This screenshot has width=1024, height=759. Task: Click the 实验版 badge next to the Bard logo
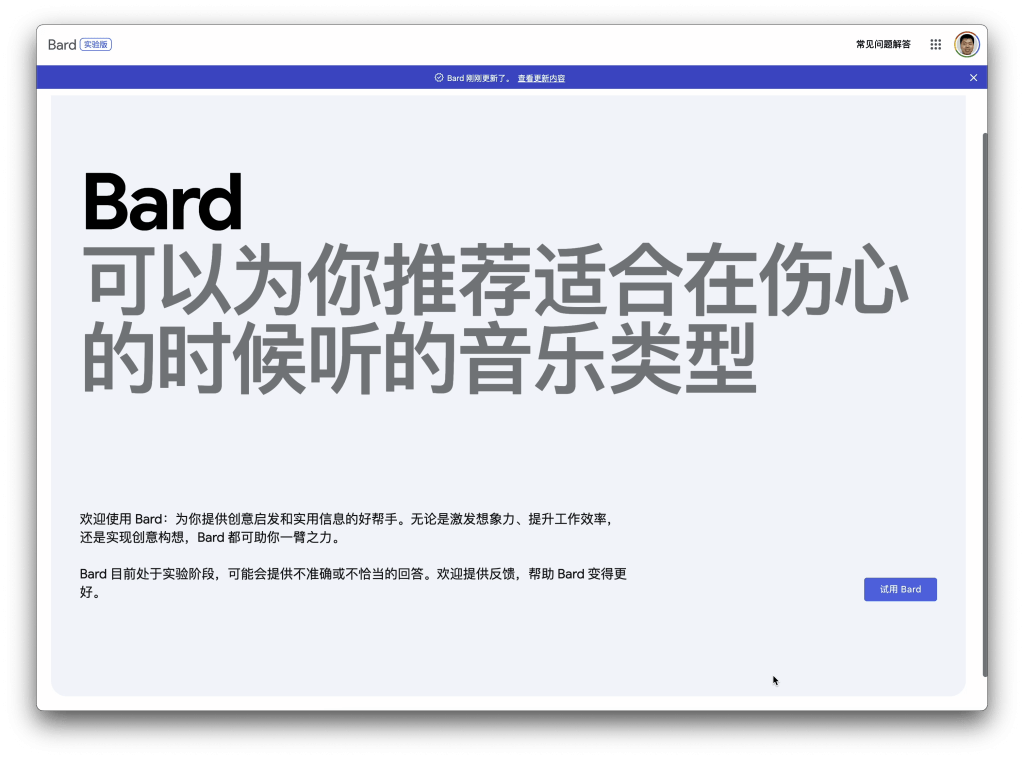coord(96,44)
